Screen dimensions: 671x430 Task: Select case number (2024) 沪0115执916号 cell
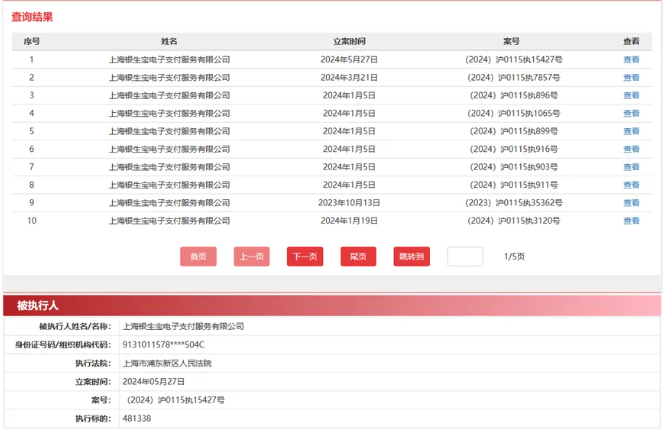click(x=514, y=149)
